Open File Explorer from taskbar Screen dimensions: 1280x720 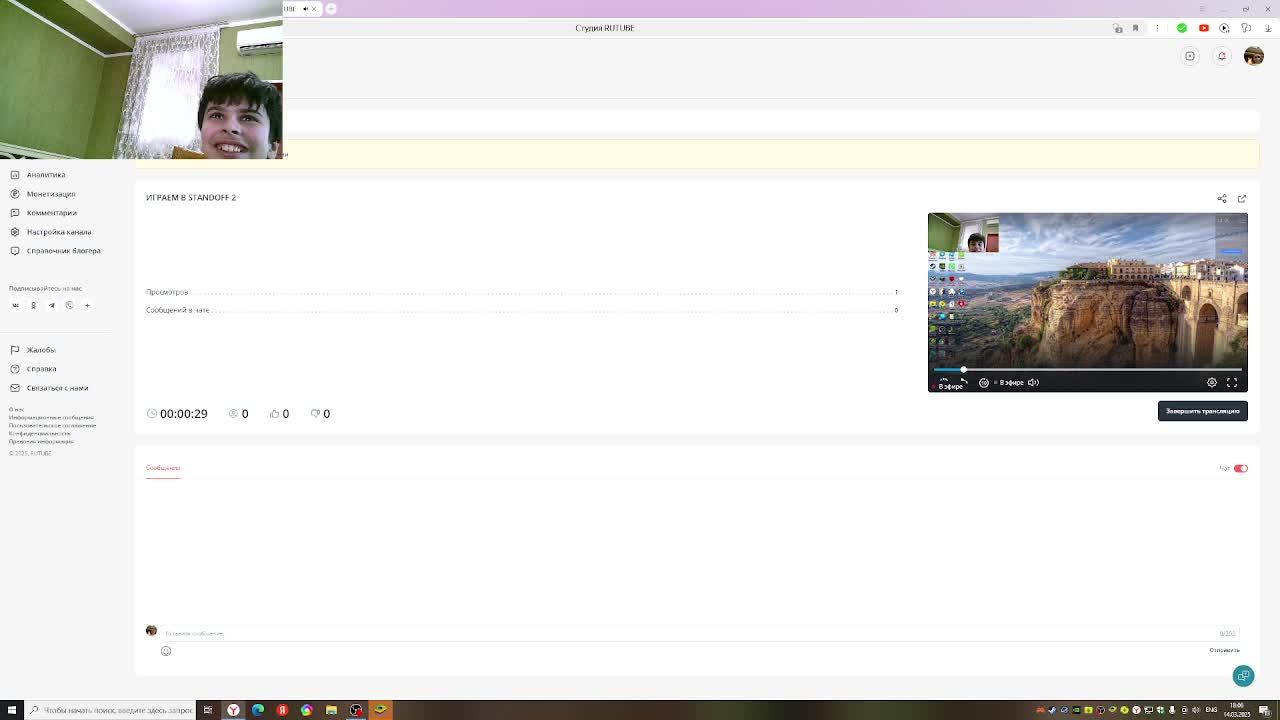pos(331,710)
